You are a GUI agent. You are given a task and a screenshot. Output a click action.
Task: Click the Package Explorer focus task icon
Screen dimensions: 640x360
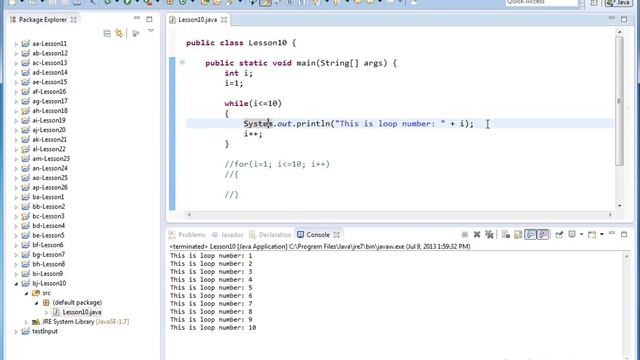(x=136, y=33)
